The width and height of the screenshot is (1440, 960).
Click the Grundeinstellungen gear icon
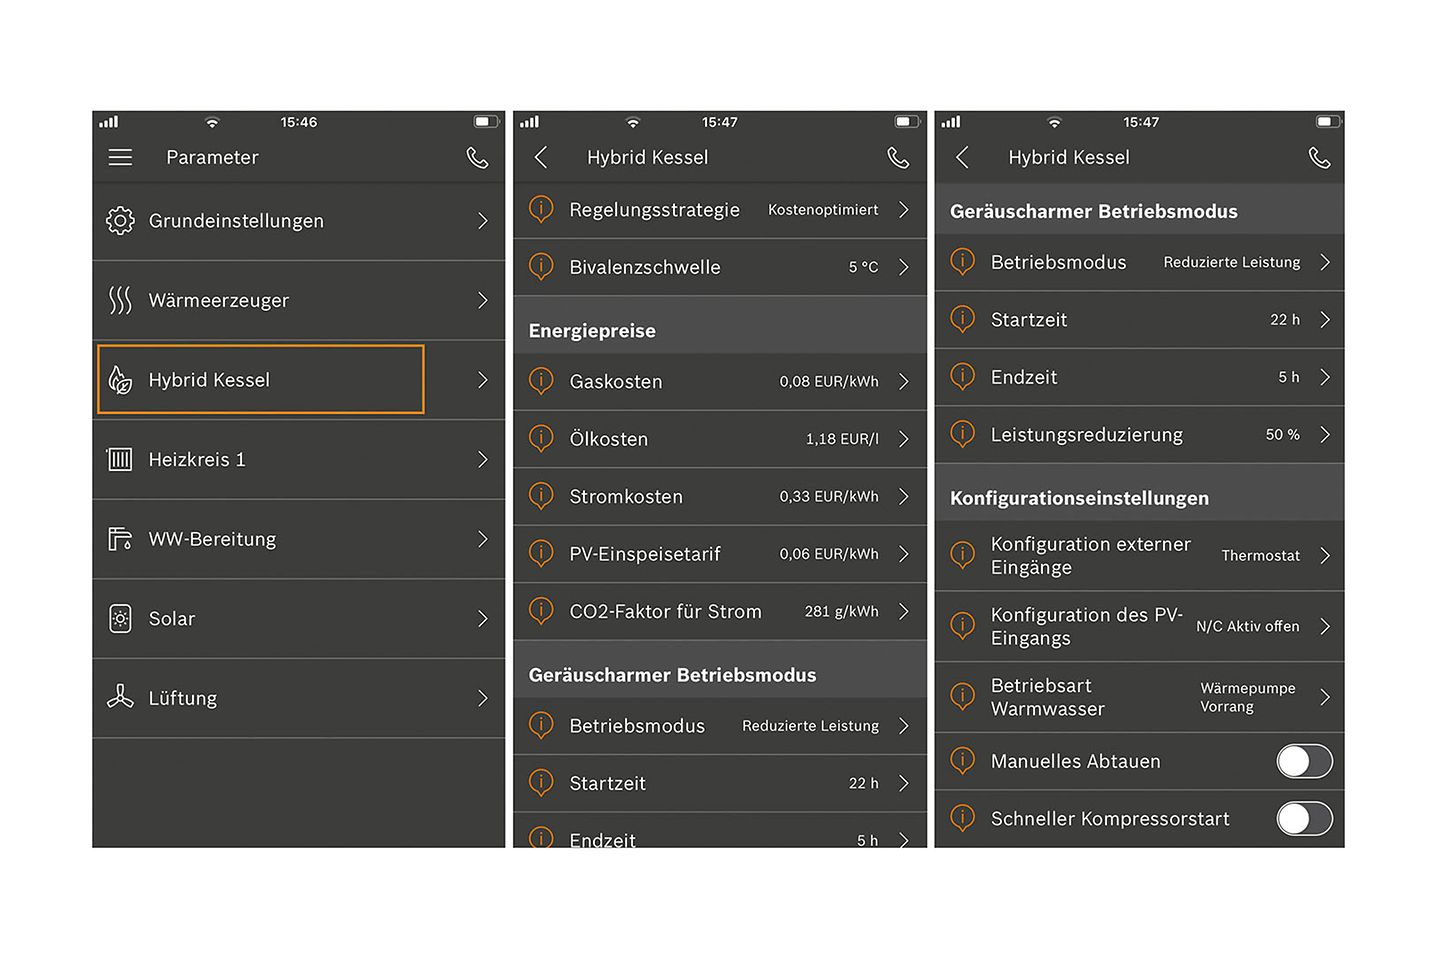coord(120,221)
